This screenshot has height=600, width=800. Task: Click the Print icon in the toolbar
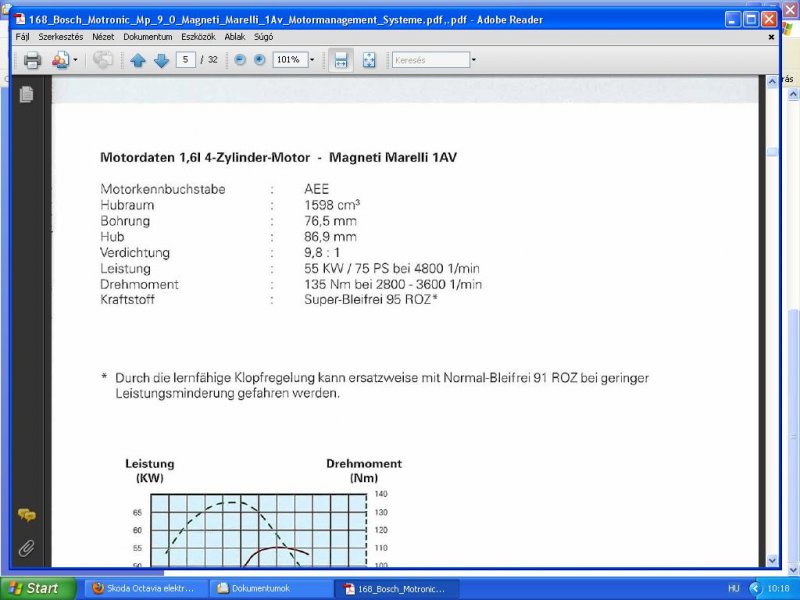click(32, 60)
